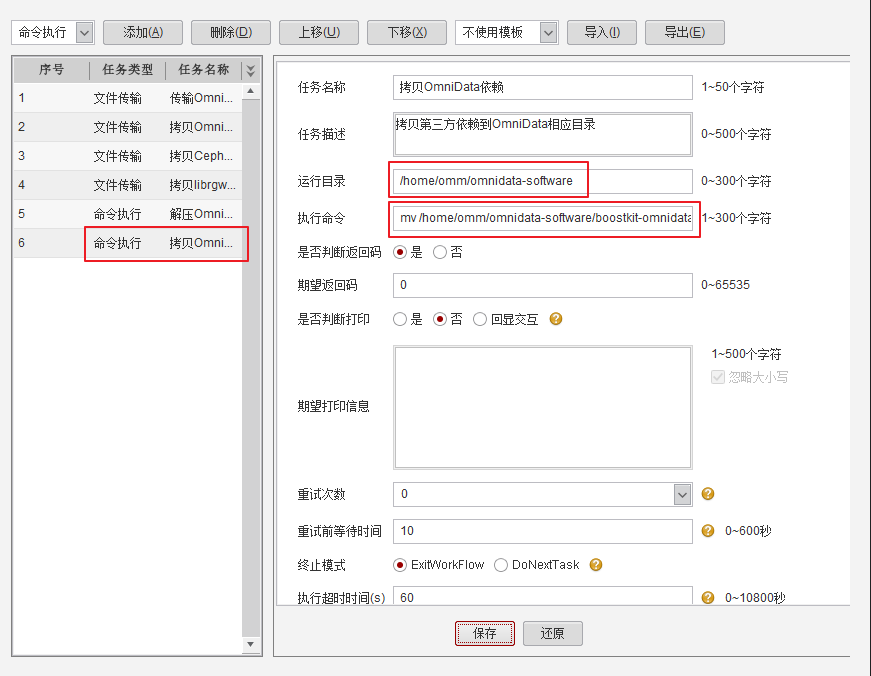Click 删除(D) button
The height and width of the screenshot is (676, 871).
[231, 32]
